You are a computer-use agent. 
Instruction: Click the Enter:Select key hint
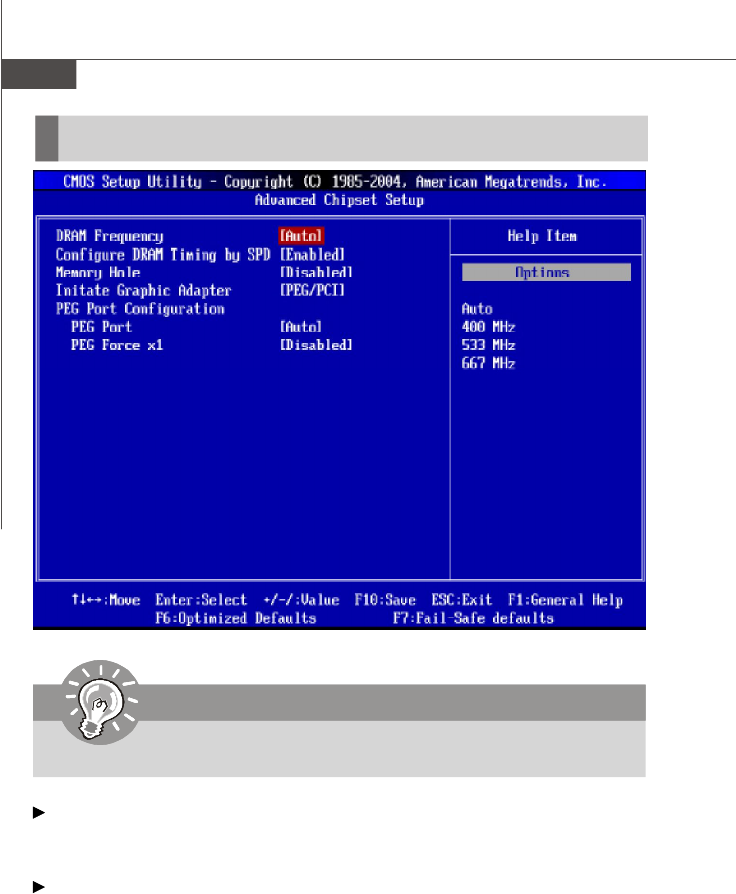click(x=201, y=600)
